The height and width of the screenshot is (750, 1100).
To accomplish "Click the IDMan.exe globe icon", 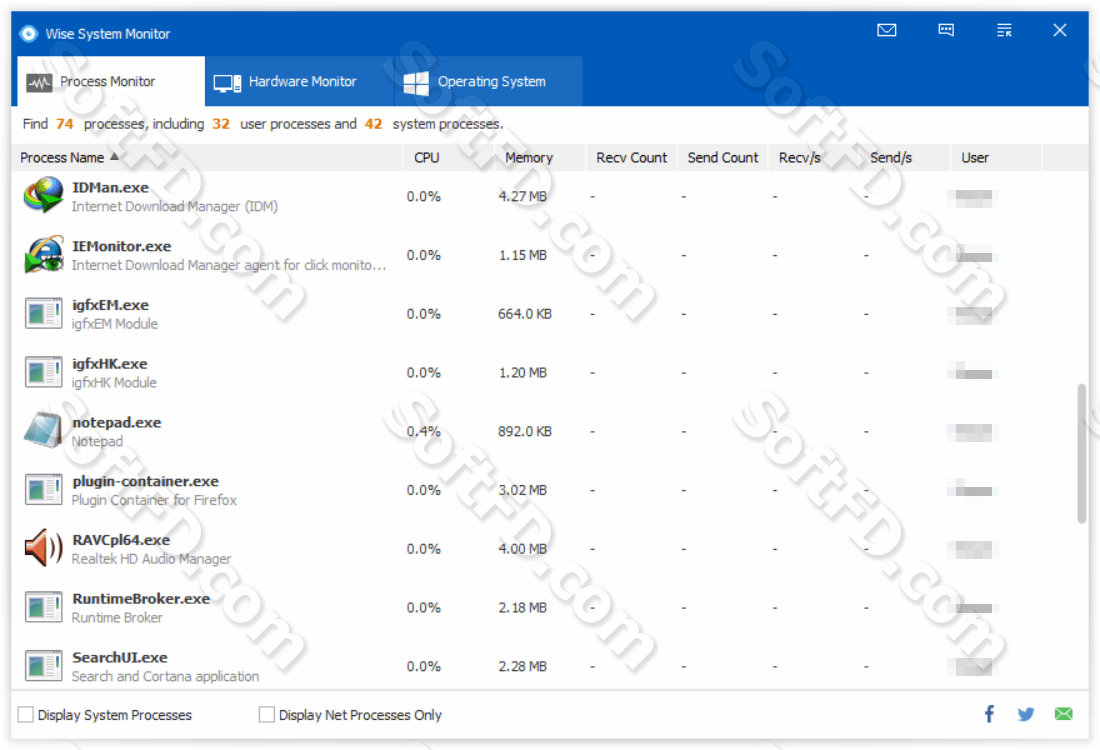I will click(x=43, y=196).
